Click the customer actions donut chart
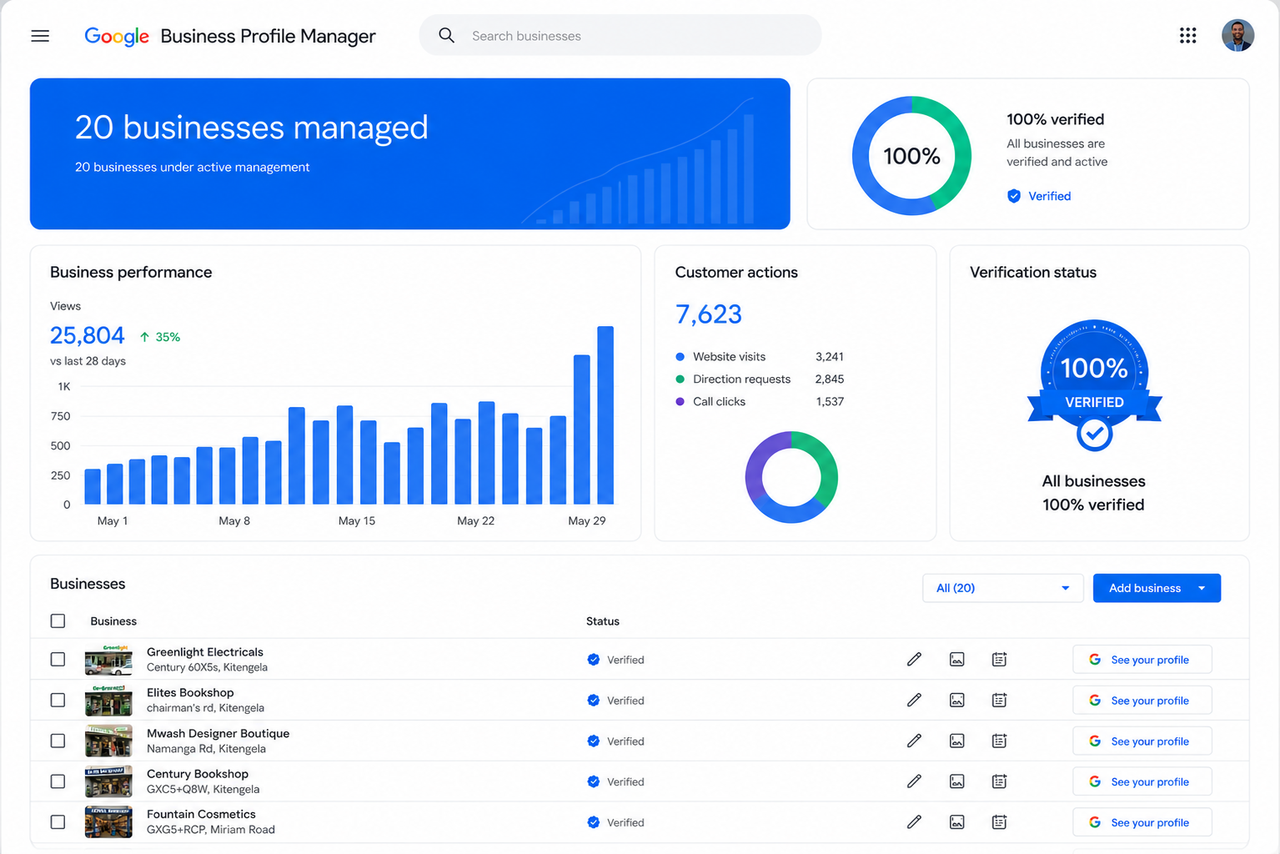The height and width of the screenshot is (854, 1280). [x=791, y=477]
